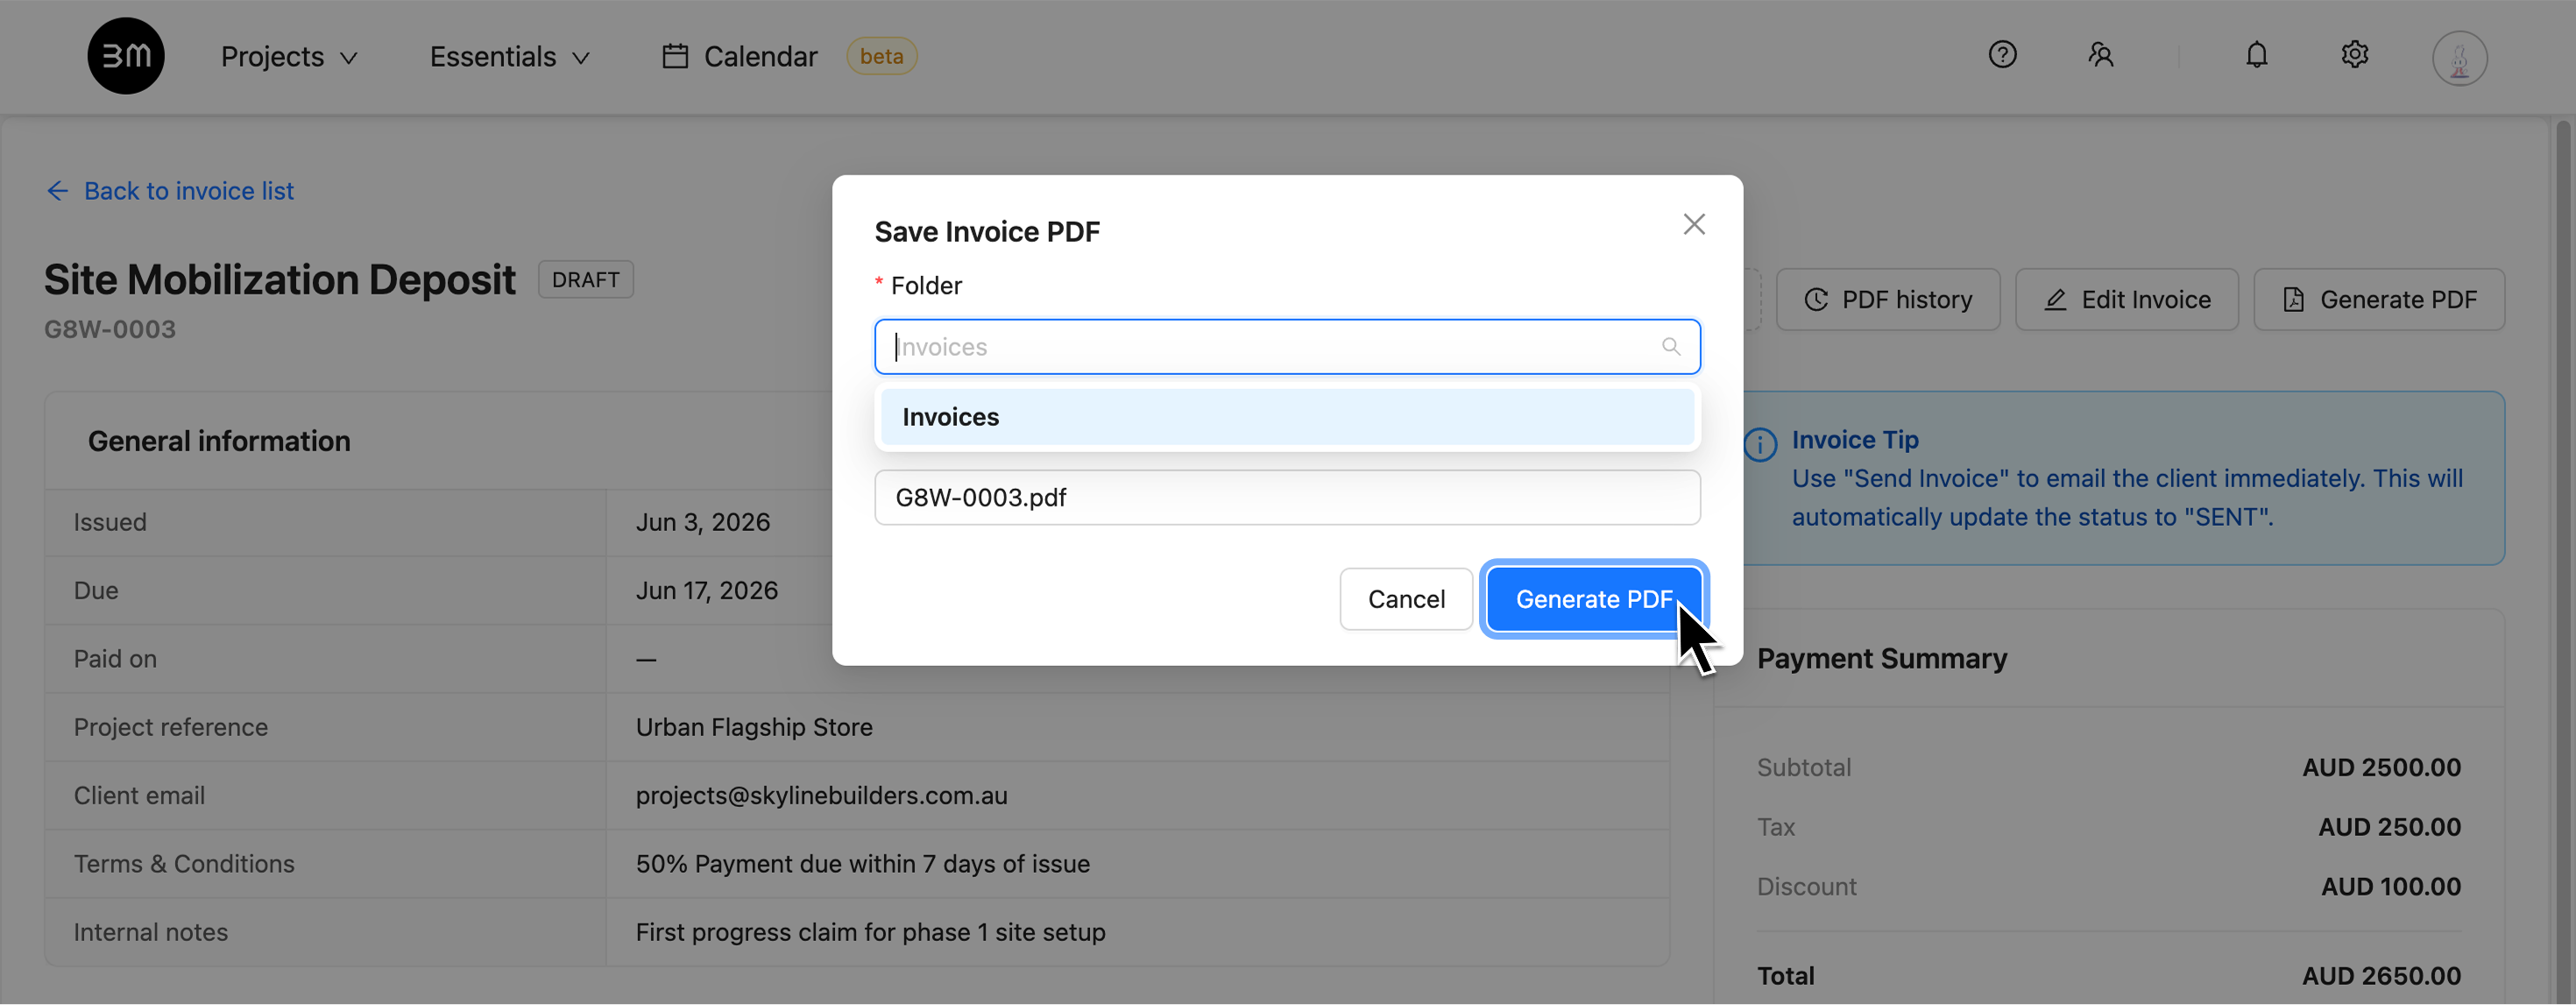Open the Projects dropdown menu
2576x1005 pixels.
[289, 57]
